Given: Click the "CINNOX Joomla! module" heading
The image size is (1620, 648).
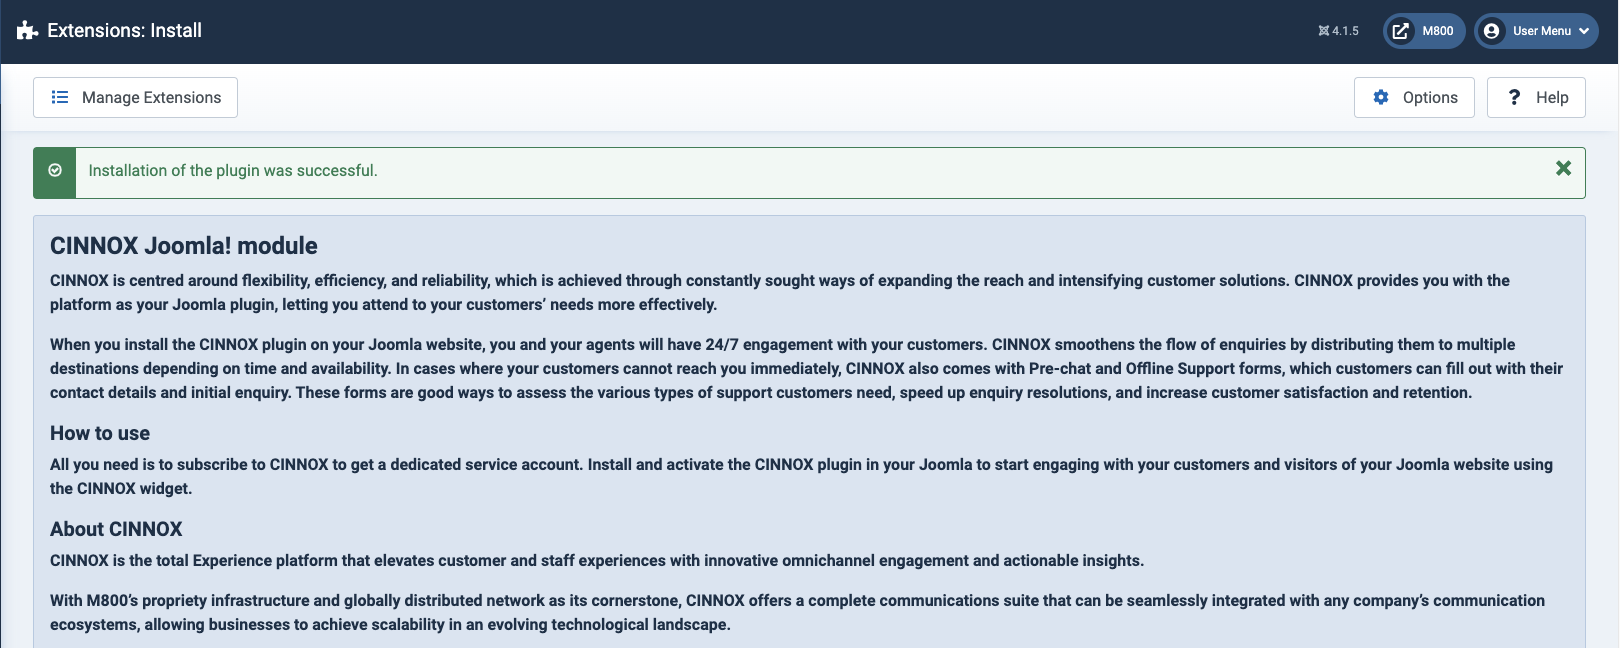Looking at the screenshot, I should coord(184,246).
